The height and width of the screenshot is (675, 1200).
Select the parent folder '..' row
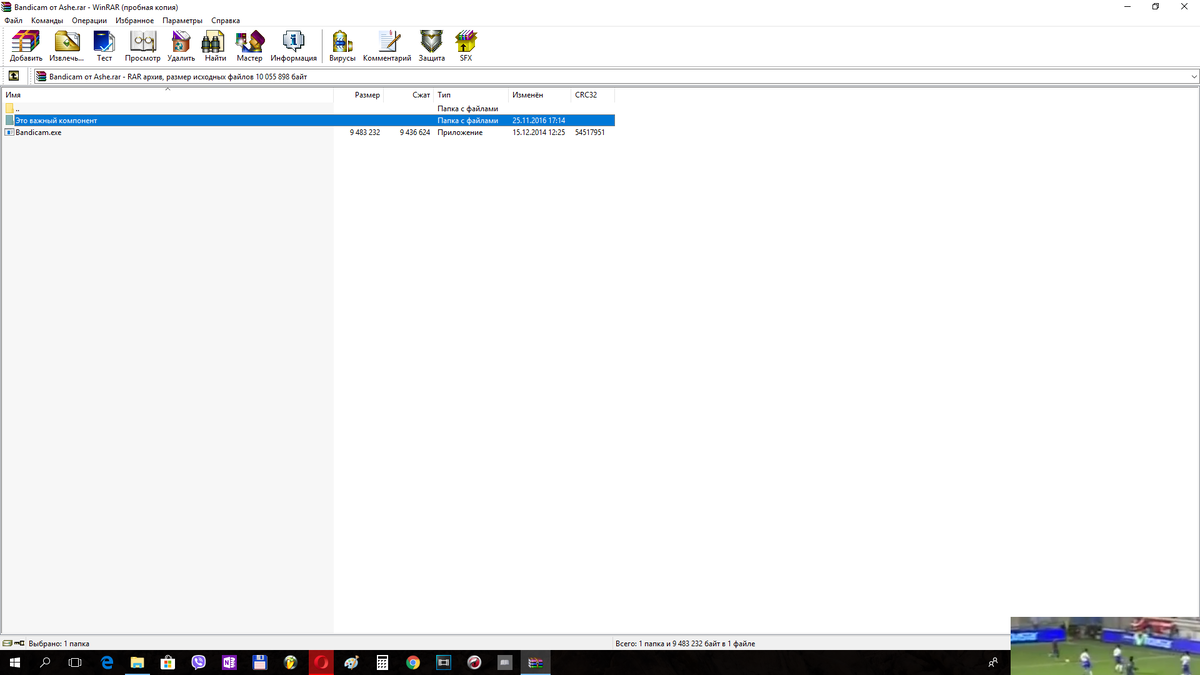pos(308,108)
